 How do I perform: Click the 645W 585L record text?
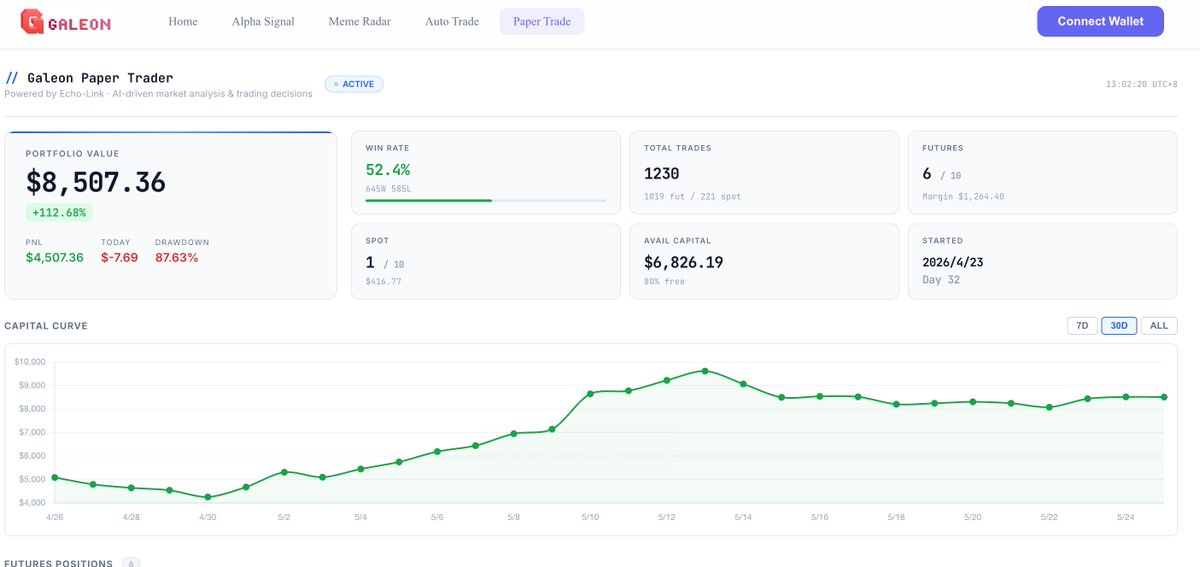pos(388,187)
